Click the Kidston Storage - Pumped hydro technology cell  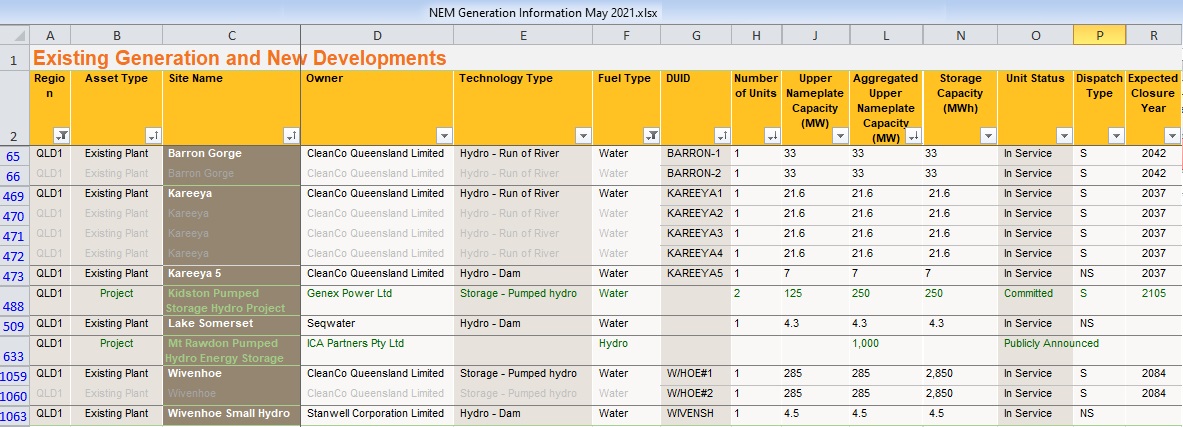pyautogui.click(x=523, y=300)
